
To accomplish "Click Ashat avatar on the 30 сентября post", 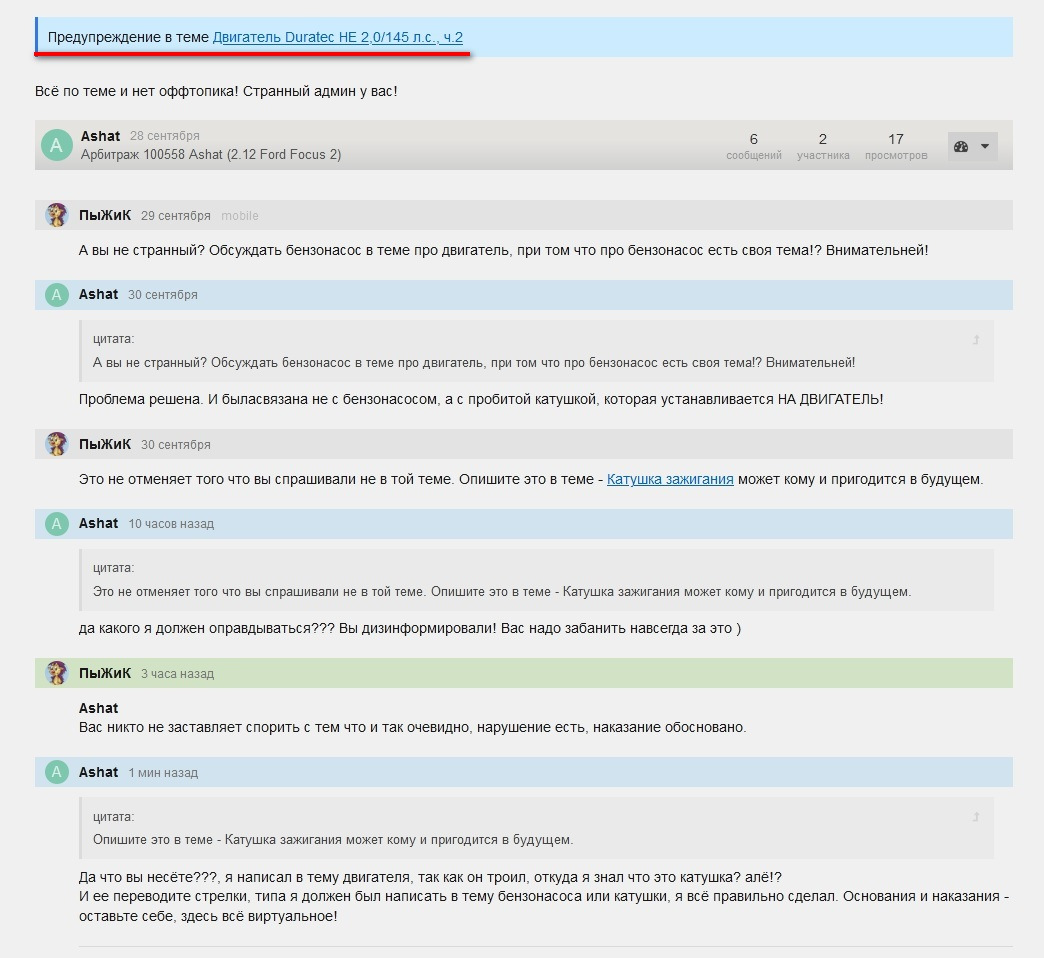I will [57, 294].
